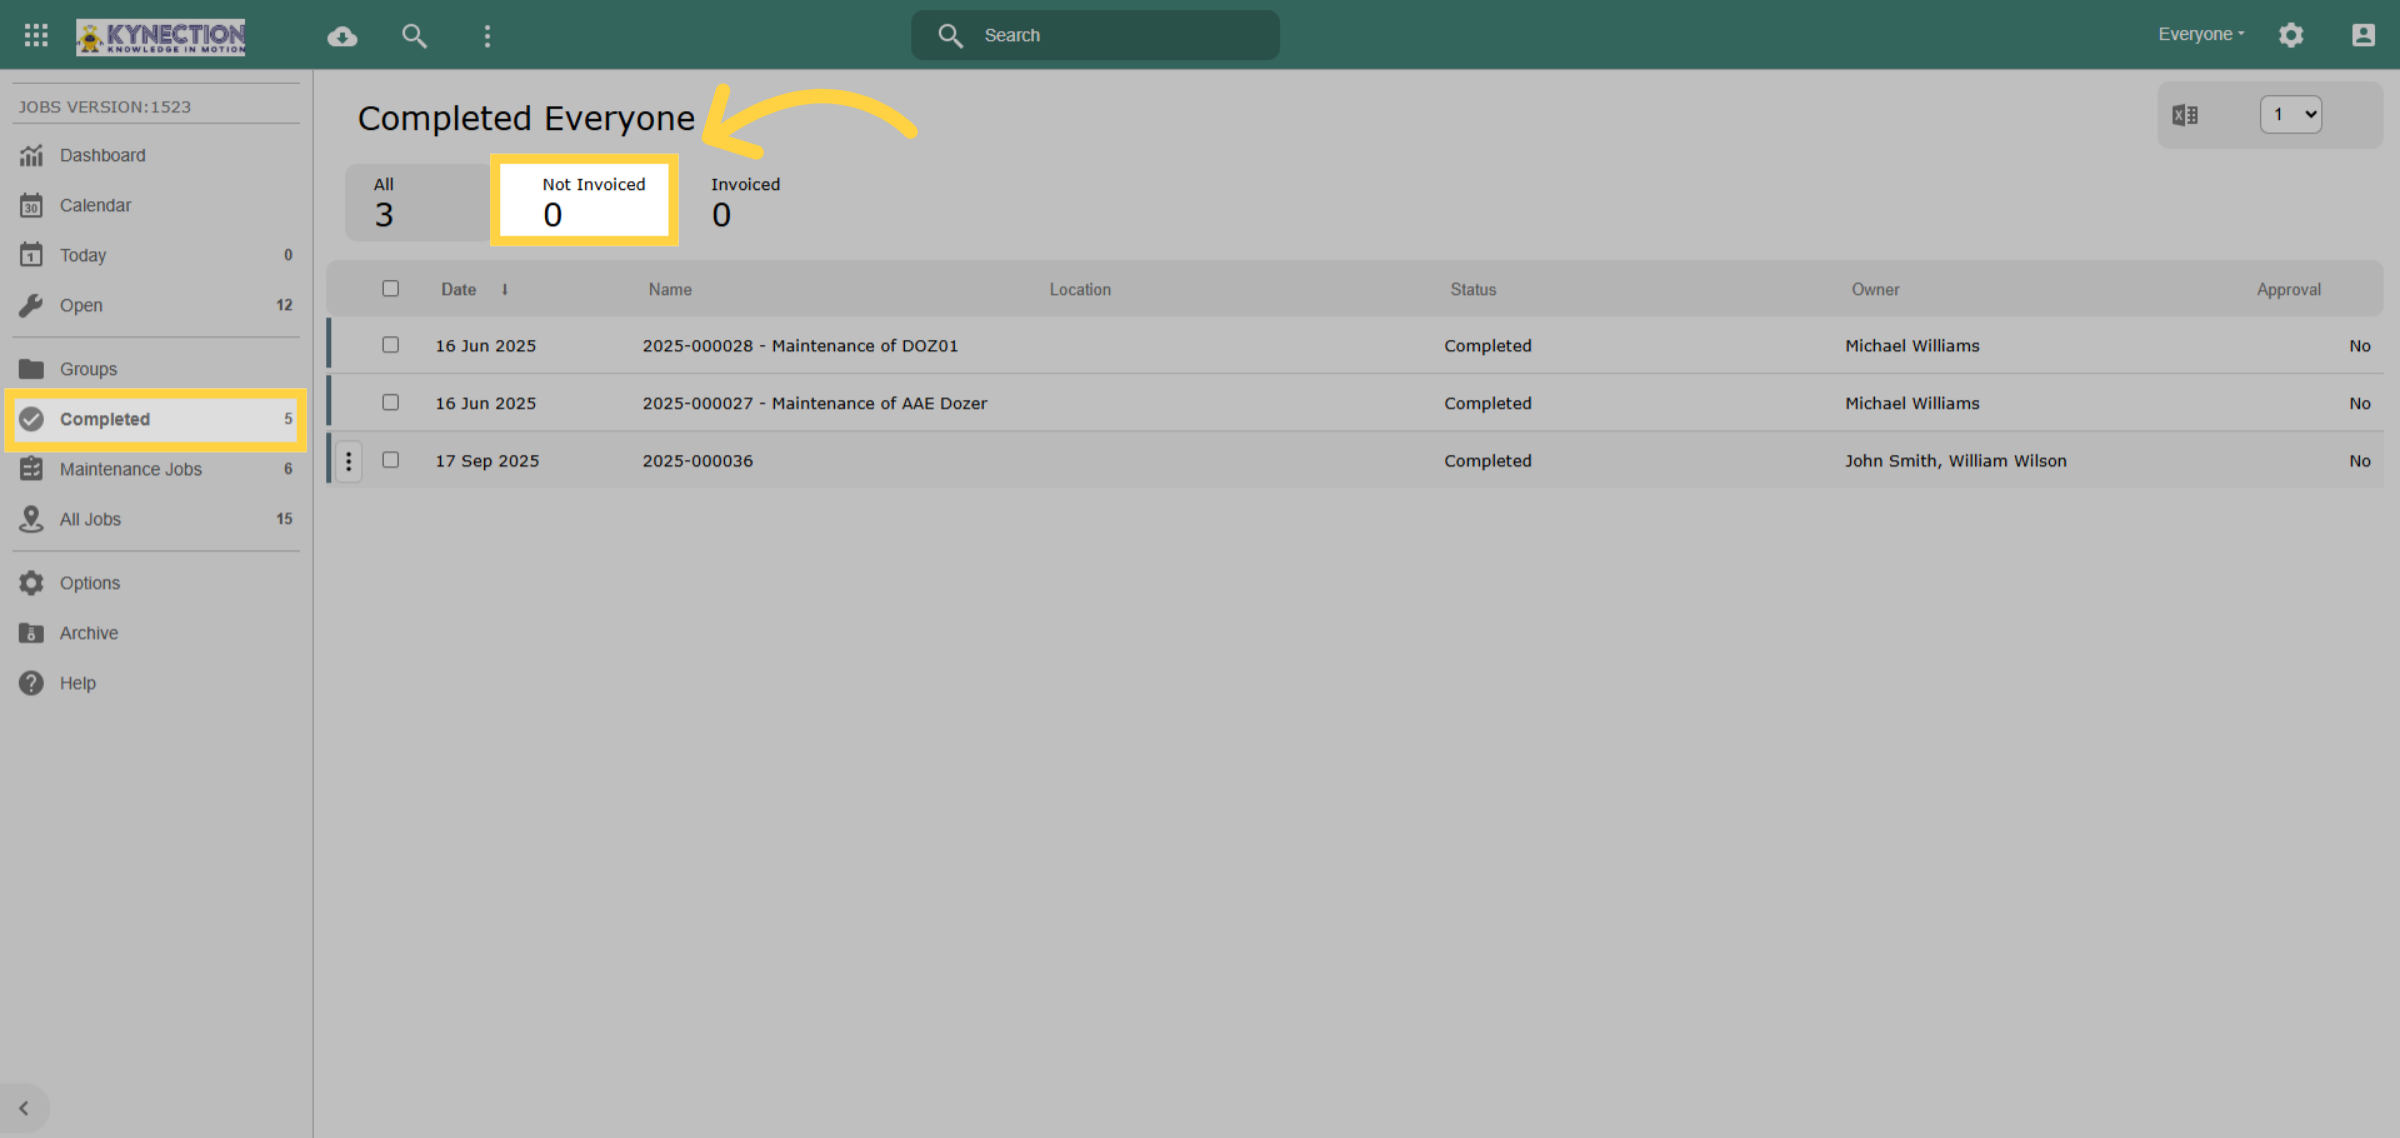Click the cloud download icon
The image size is (2400, 1138).
tap(342, 36)
